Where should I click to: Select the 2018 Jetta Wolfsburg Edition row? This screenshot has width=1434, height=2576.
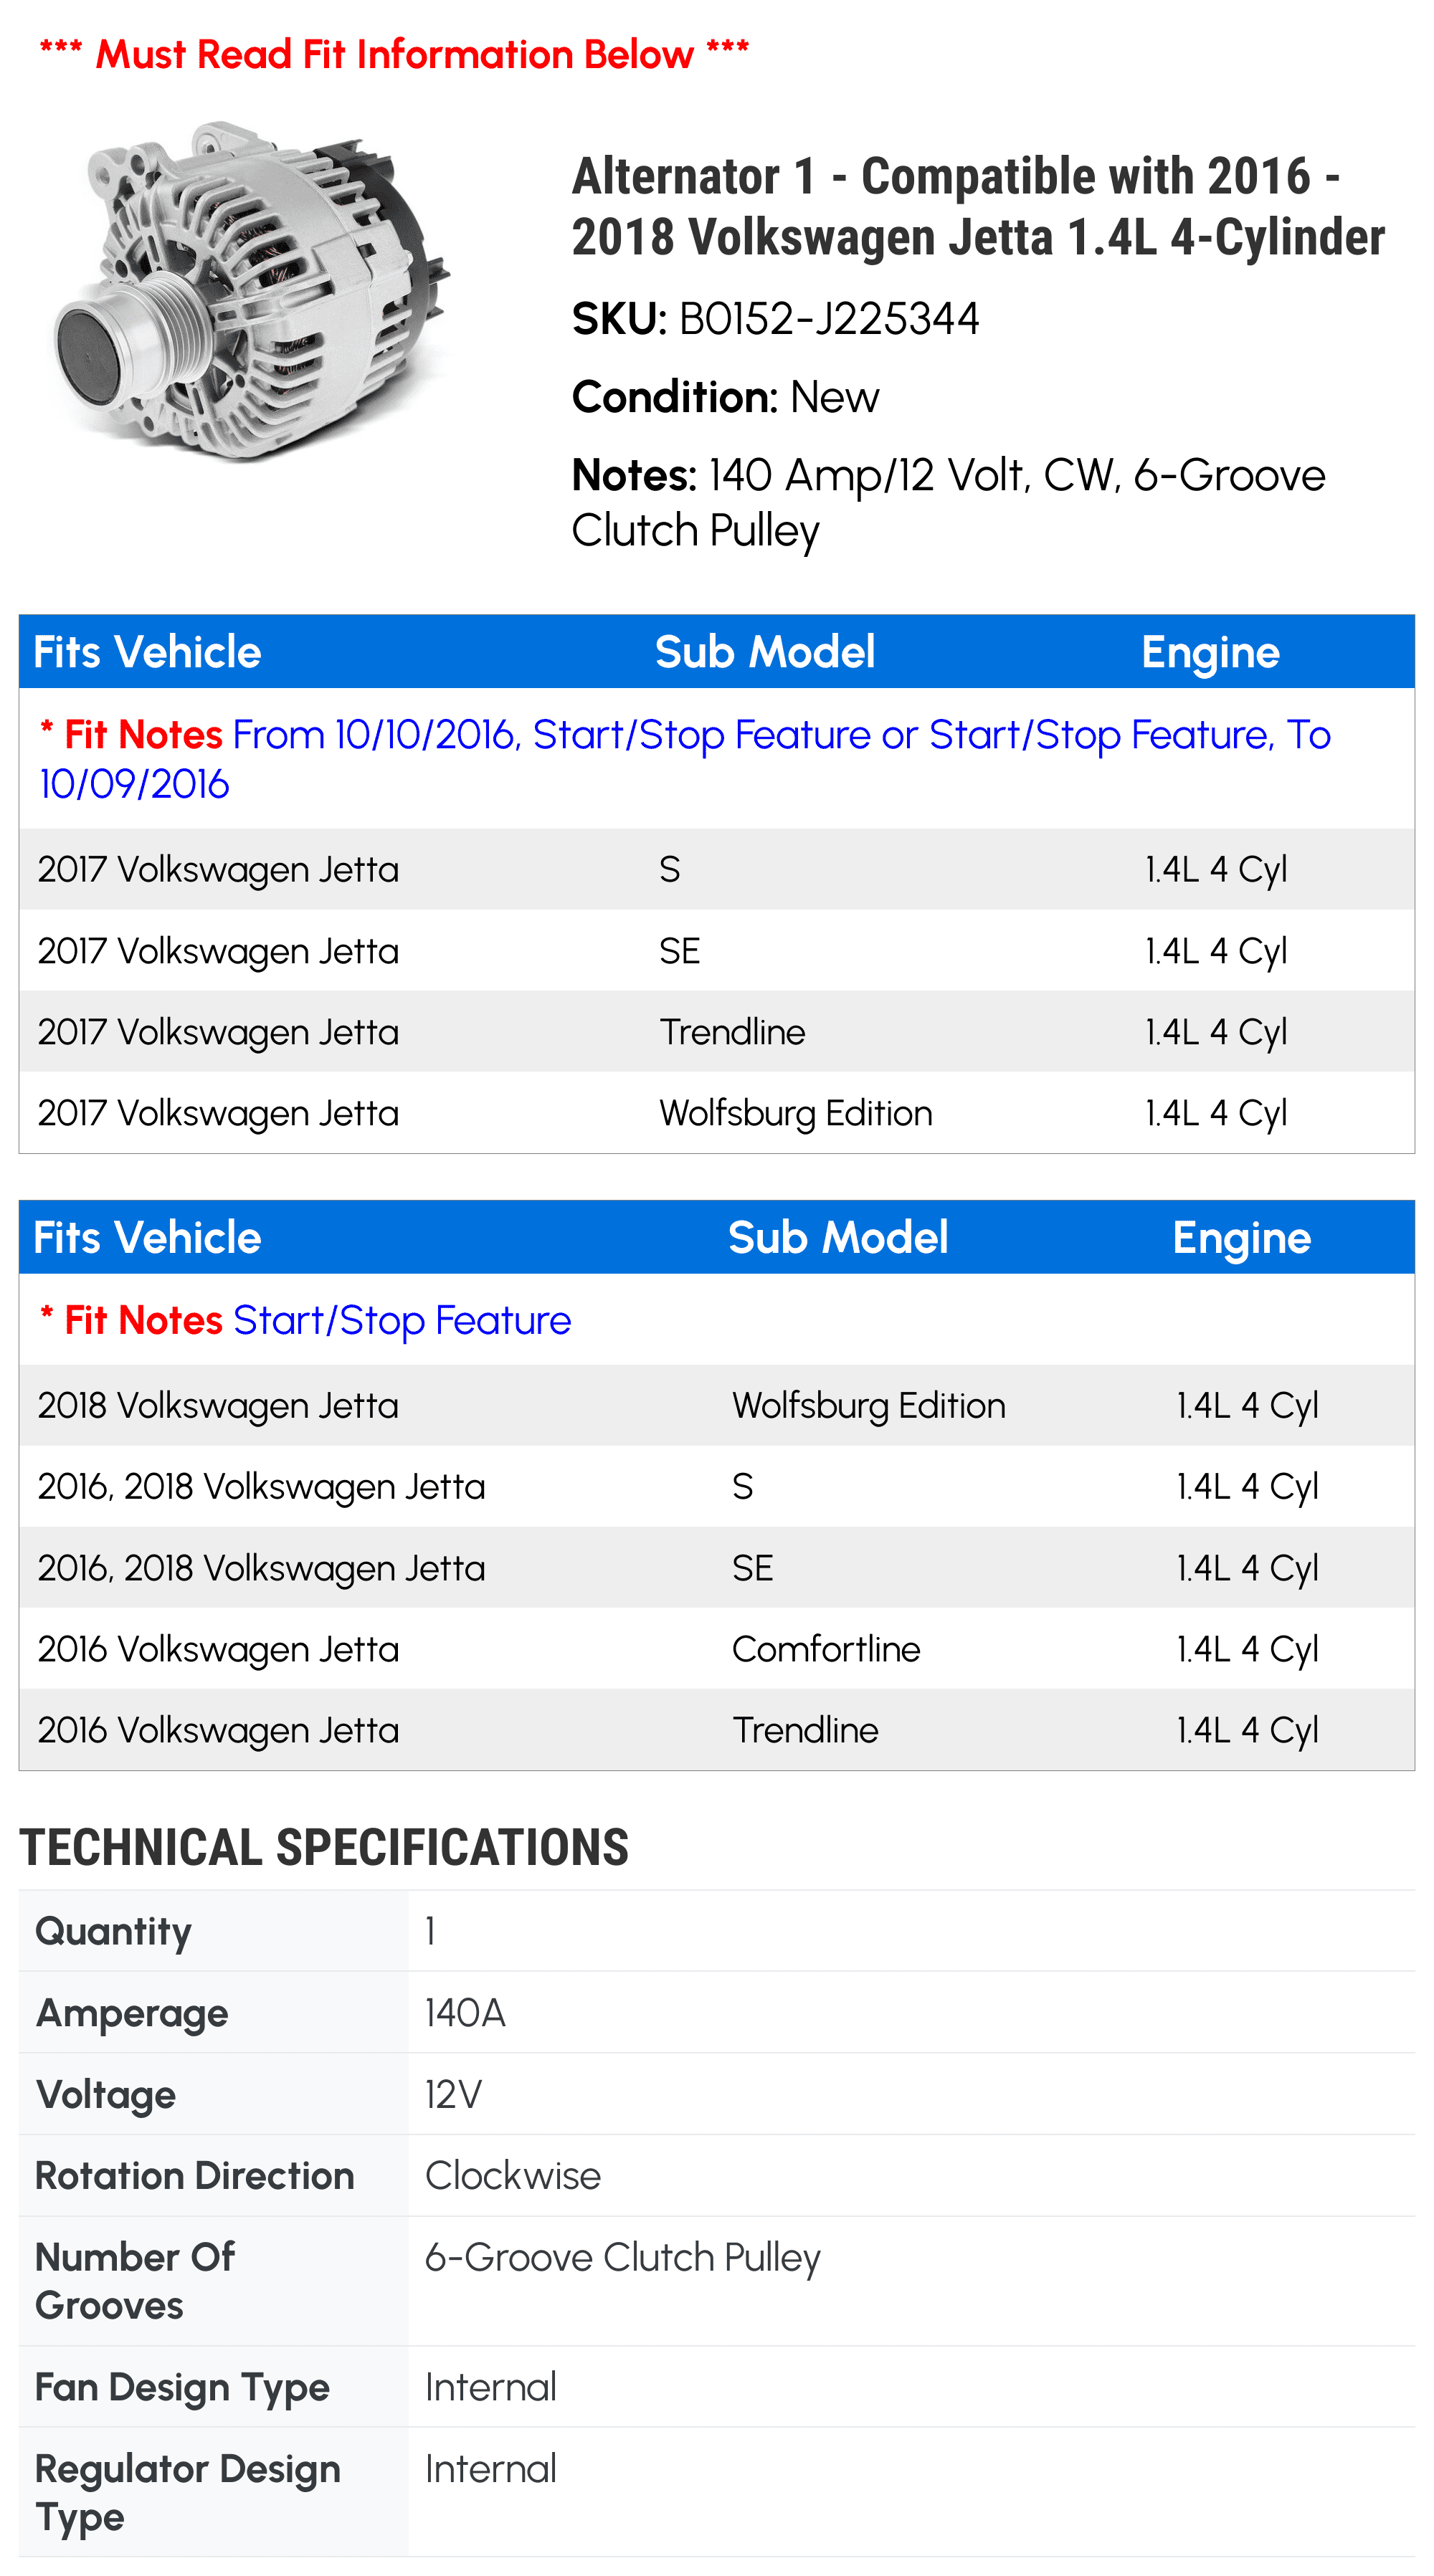(716, 1405)
